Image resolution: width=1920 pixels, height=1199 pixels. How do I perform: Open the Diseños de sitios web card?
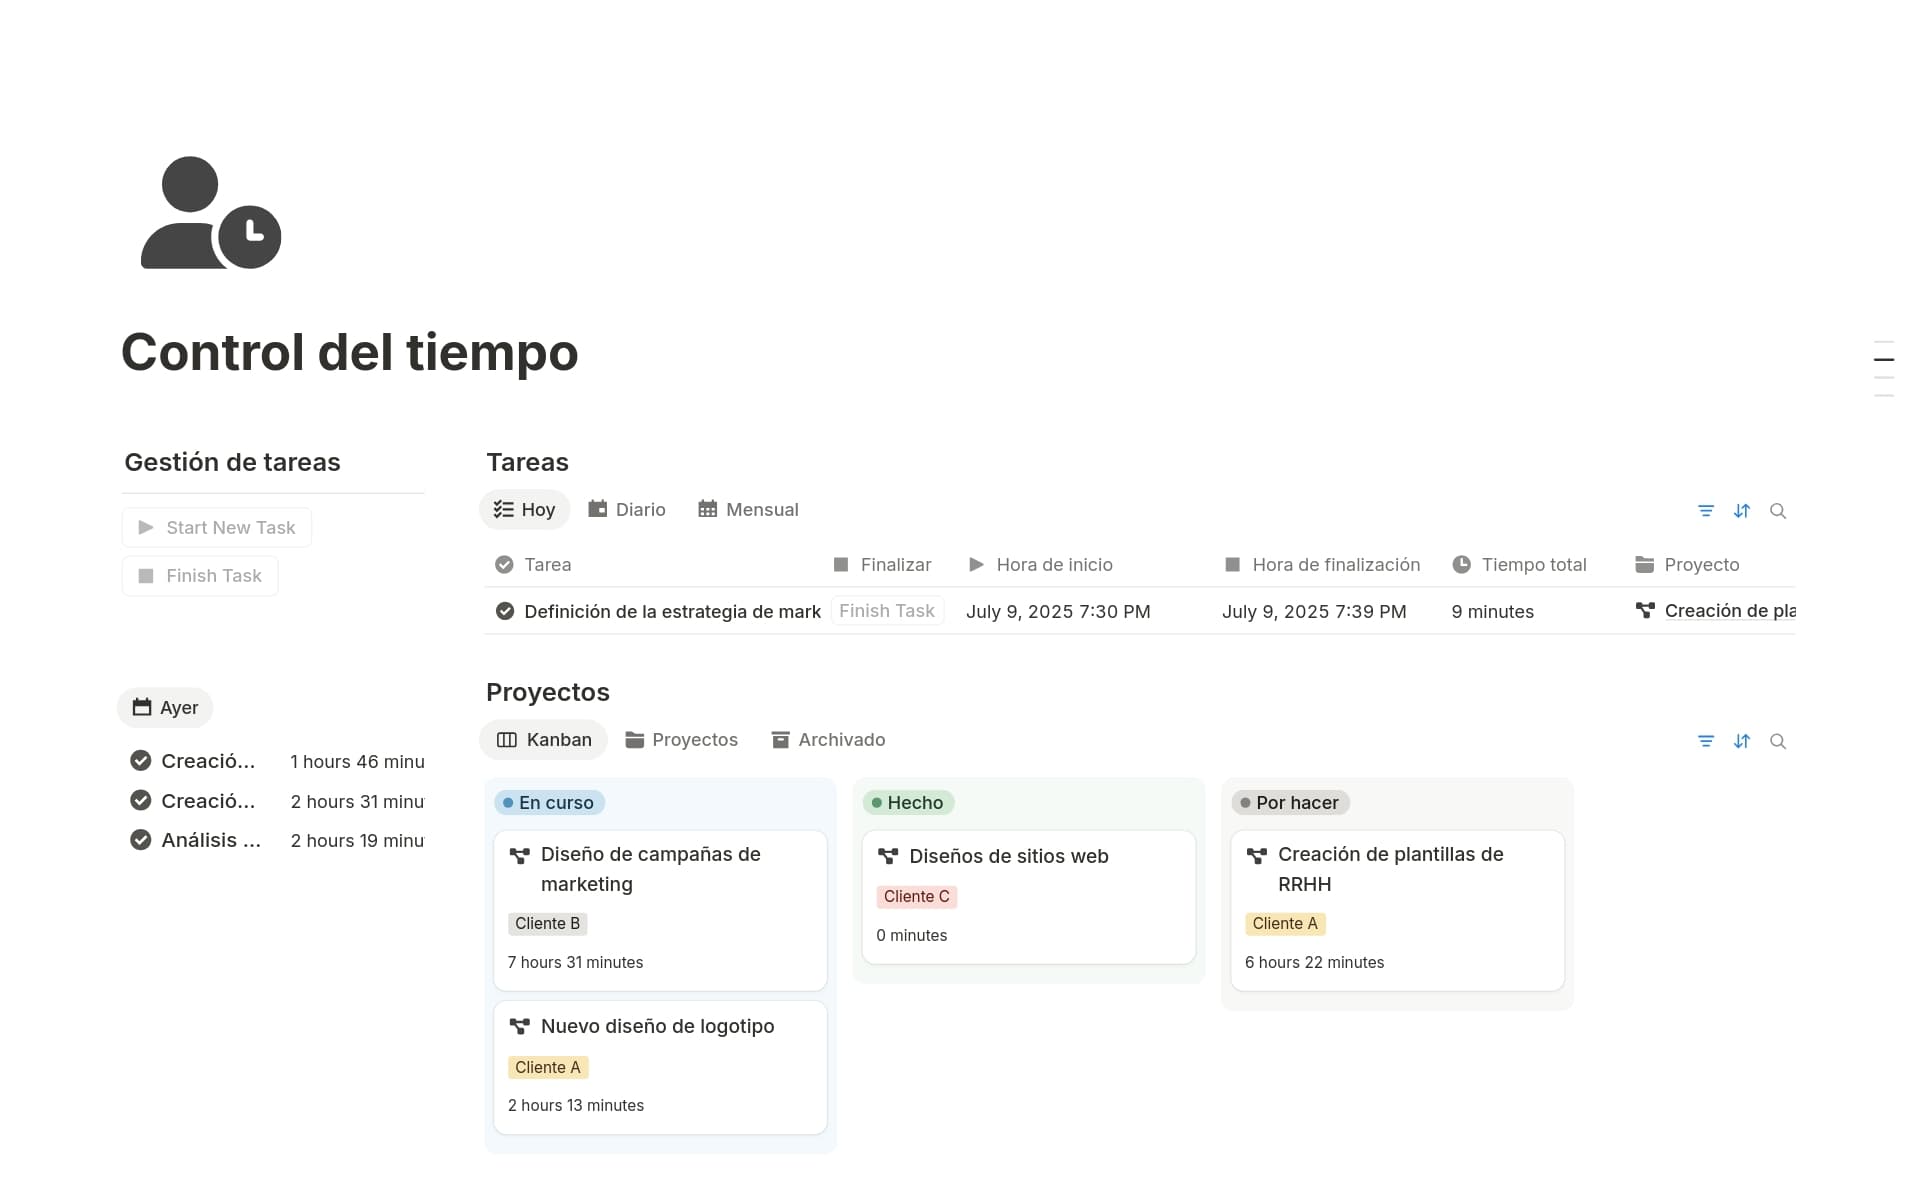(x=1008, y=857)
